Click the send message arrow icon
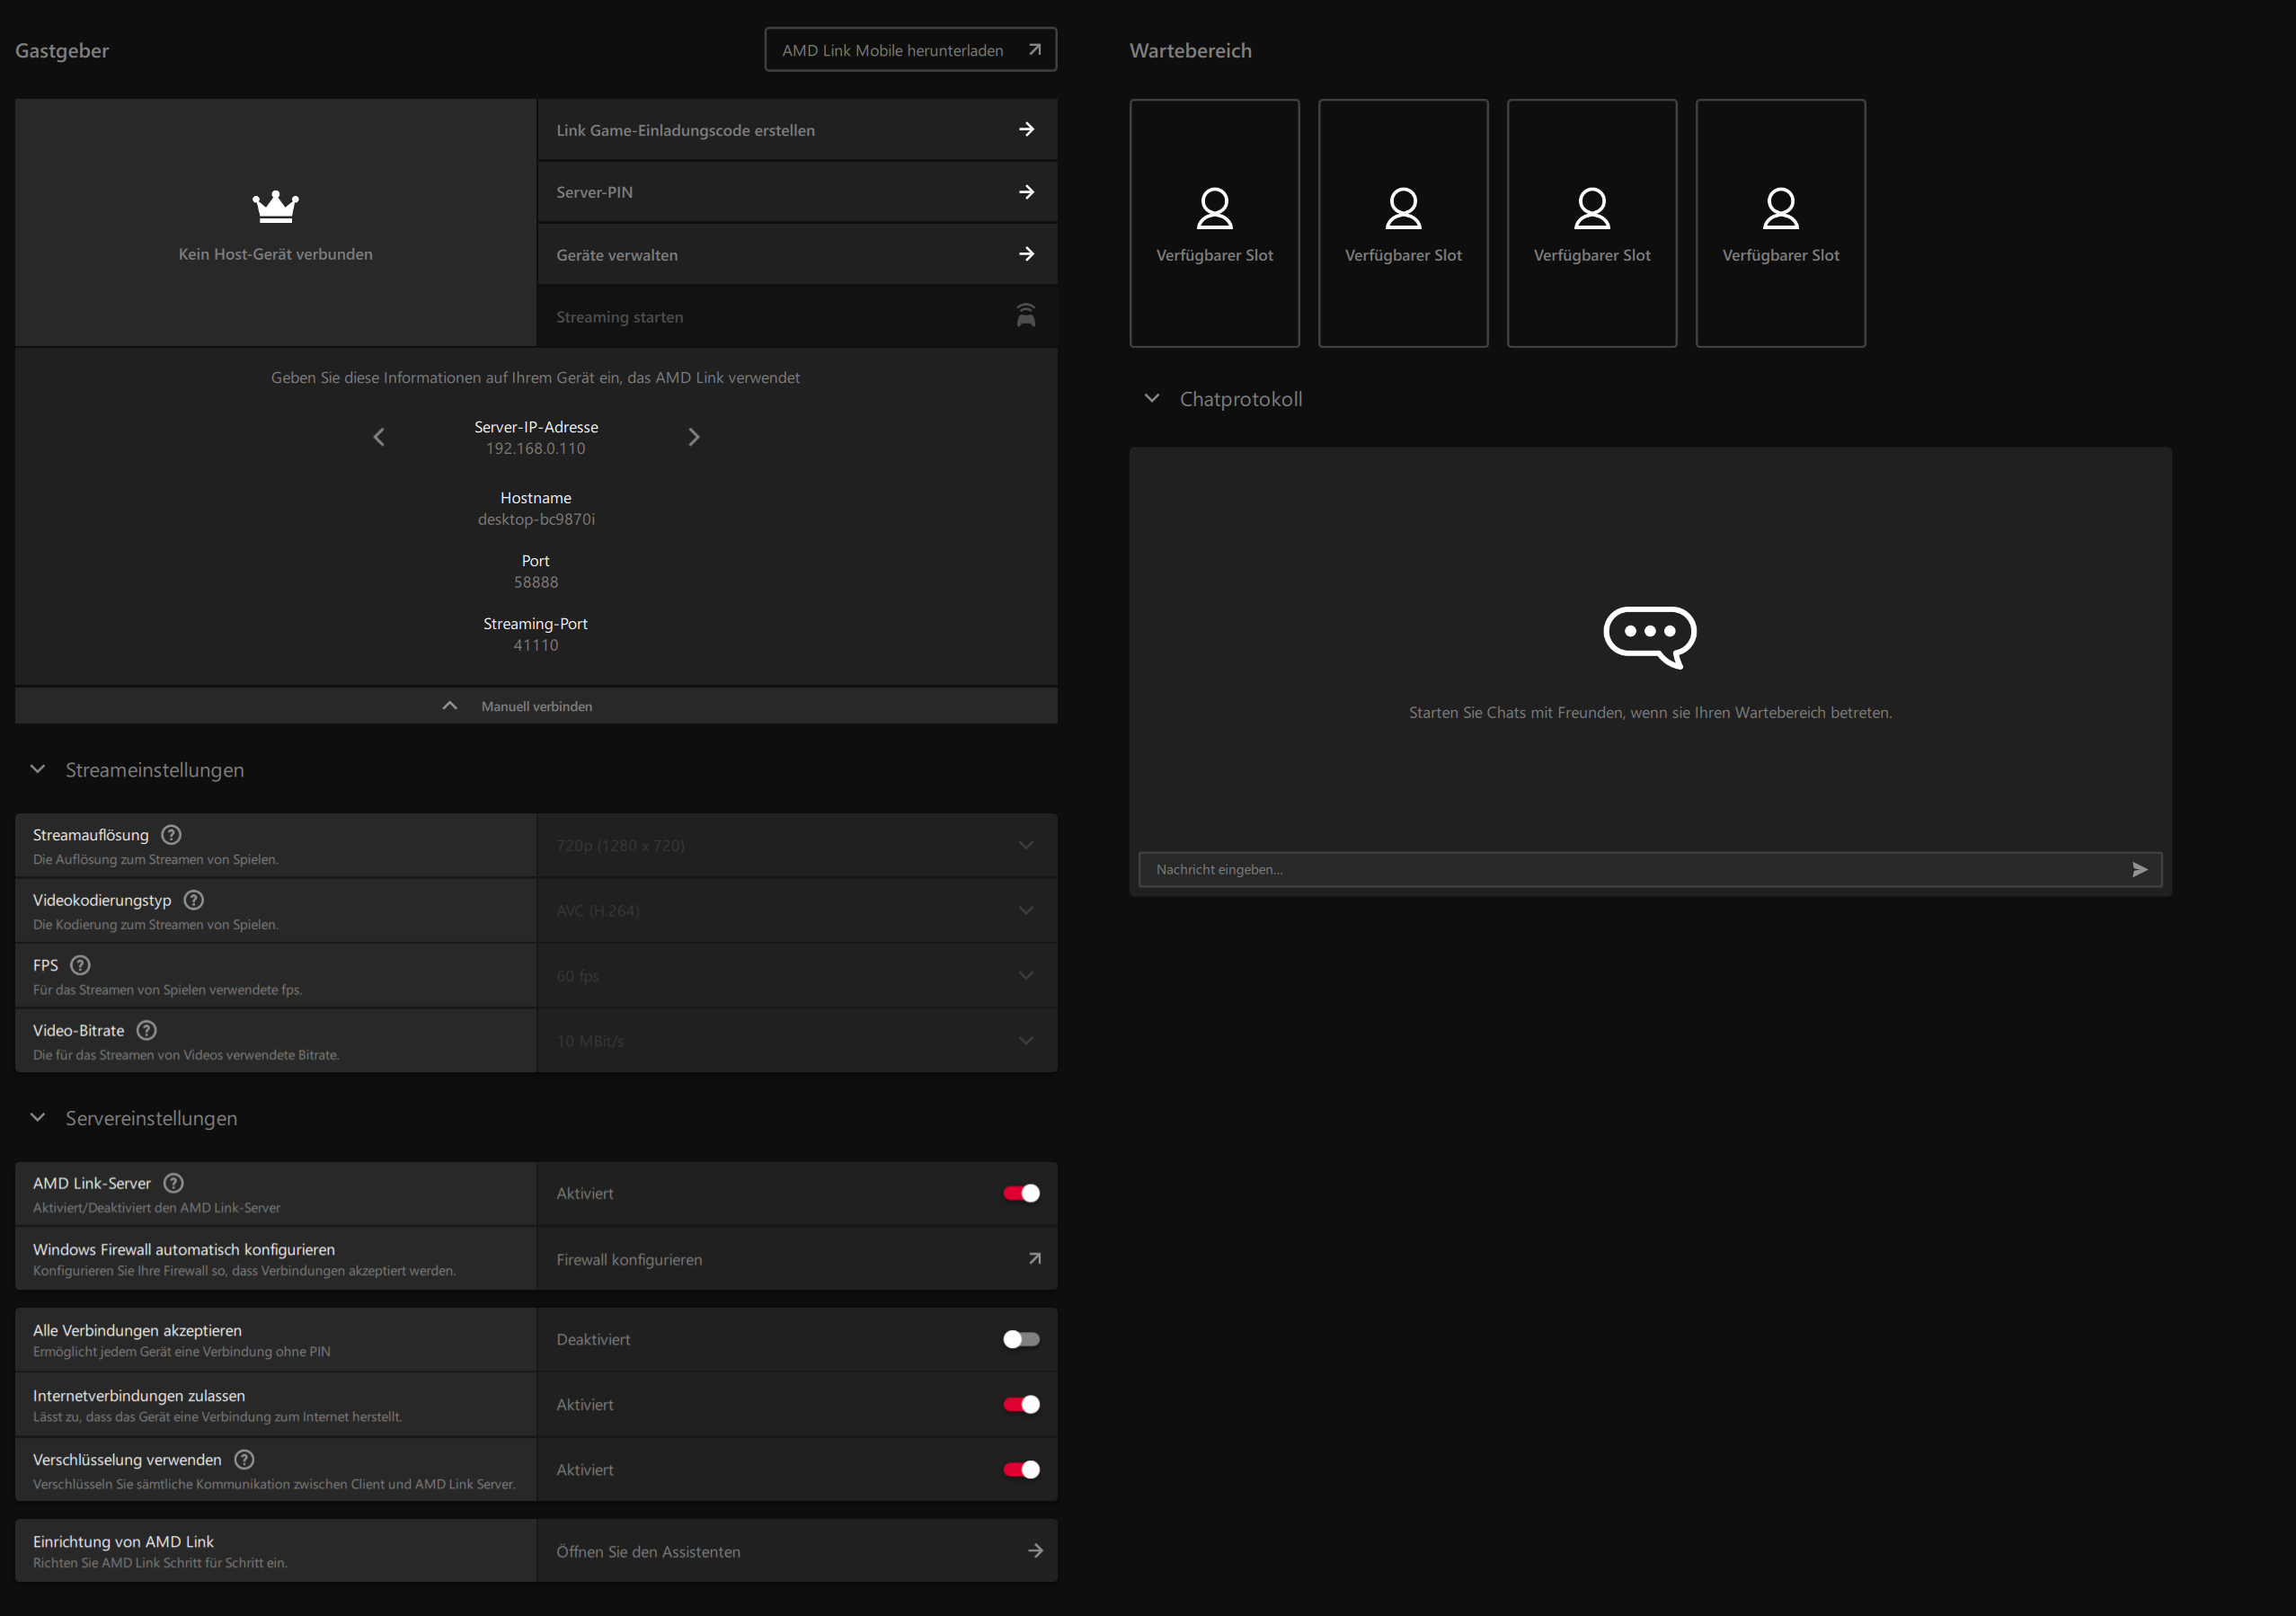2296x1616 pixels. pos(2139,870)
